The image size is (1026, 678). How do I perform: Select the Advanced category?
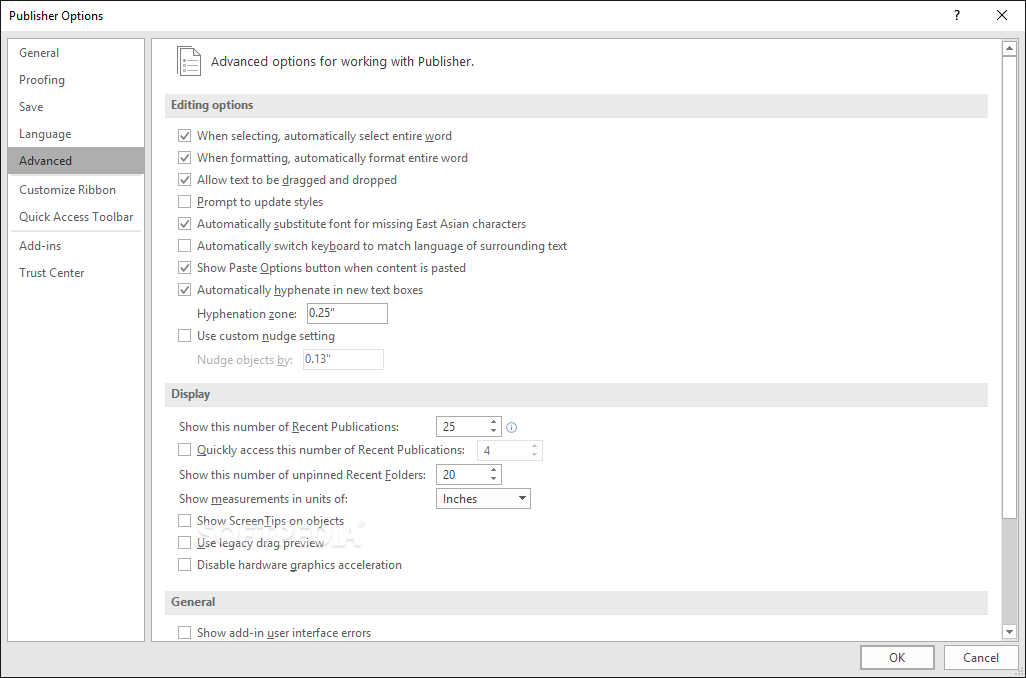tap(76, 161)
